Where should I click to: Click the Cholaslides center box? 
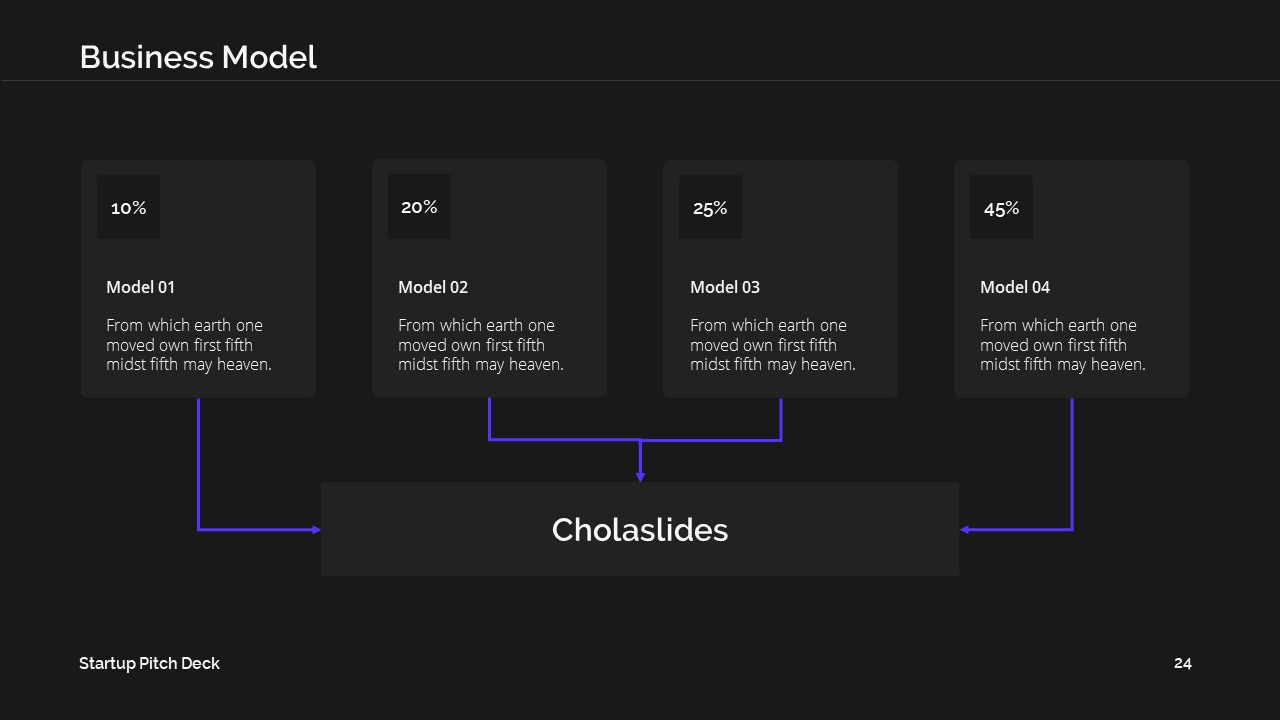(x=640, y=529)
